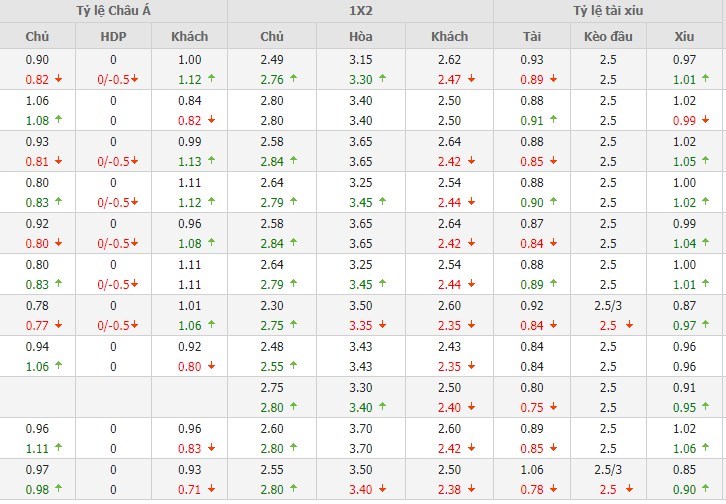This screenshot has width=726, height=504.
Task: Click the red down arrow beside 2.40
Action: pos(471,407)
